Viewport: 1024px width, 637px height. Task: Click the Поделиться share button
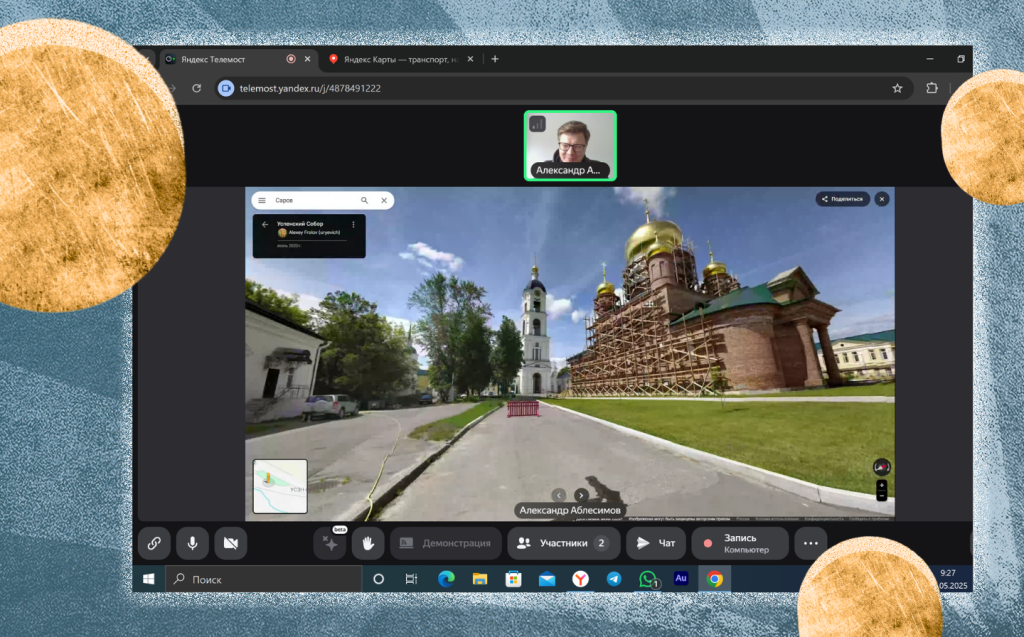point(842,199)
